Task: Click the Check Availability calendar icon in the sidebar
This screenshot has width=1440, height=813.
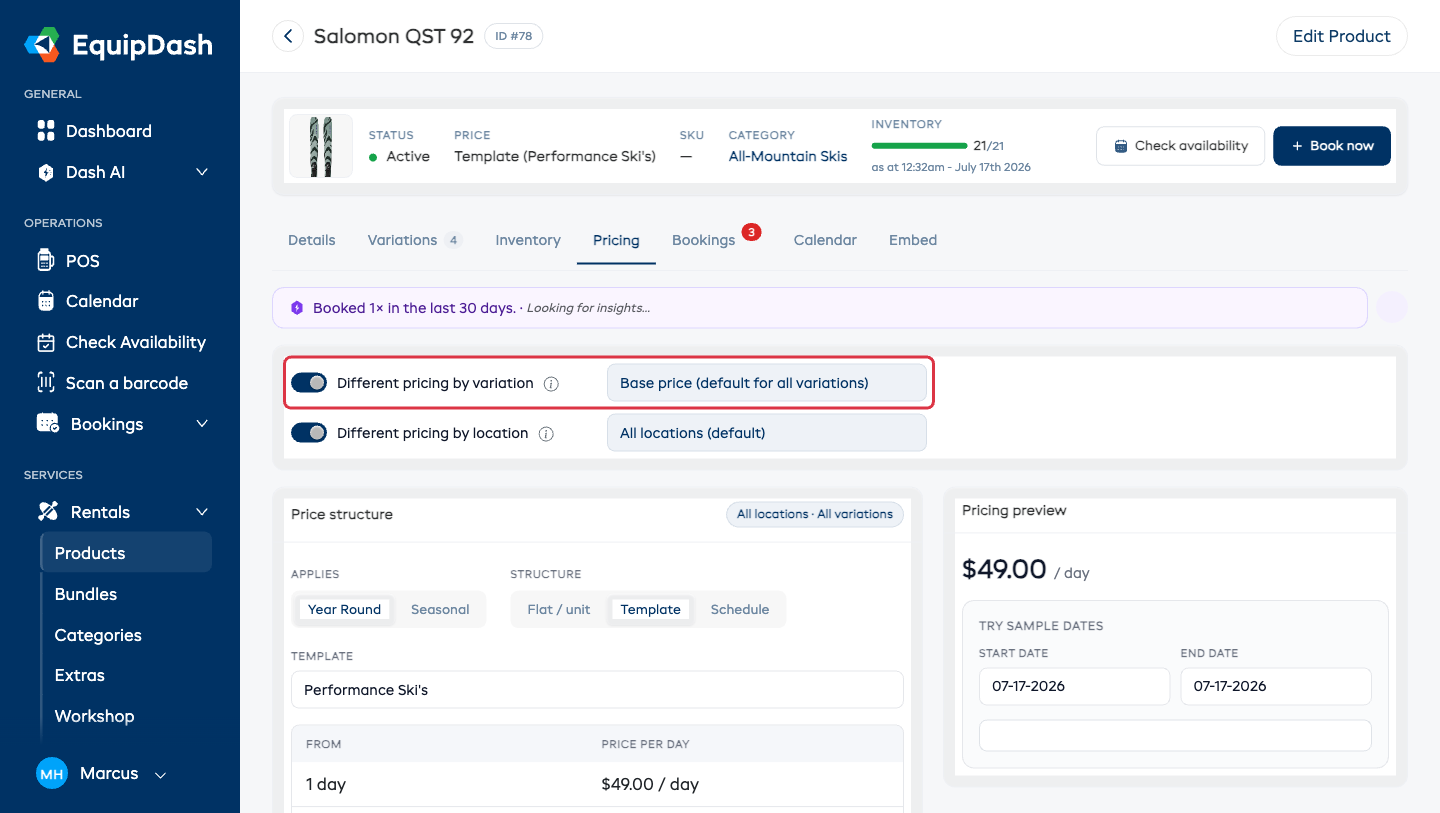Action: [46, 342]
